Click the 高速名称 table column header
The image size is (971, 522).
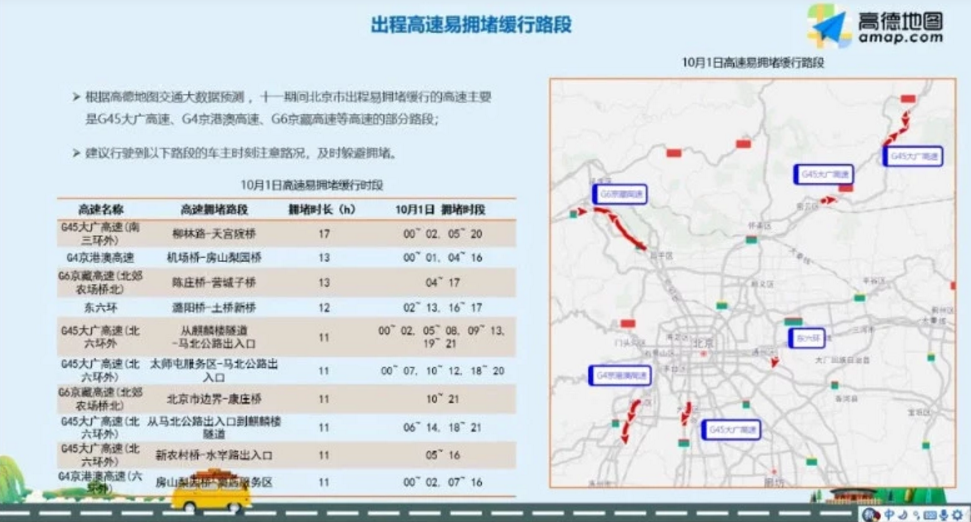pos(93,210)
